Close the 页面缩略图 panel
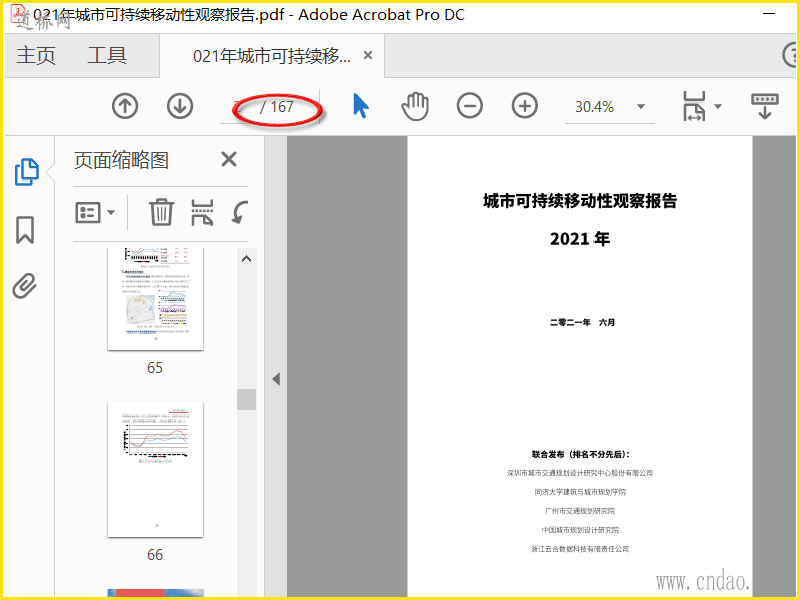The height and width of the screenshot is (600, 800). pyautogui.click(x=229, y=159)
